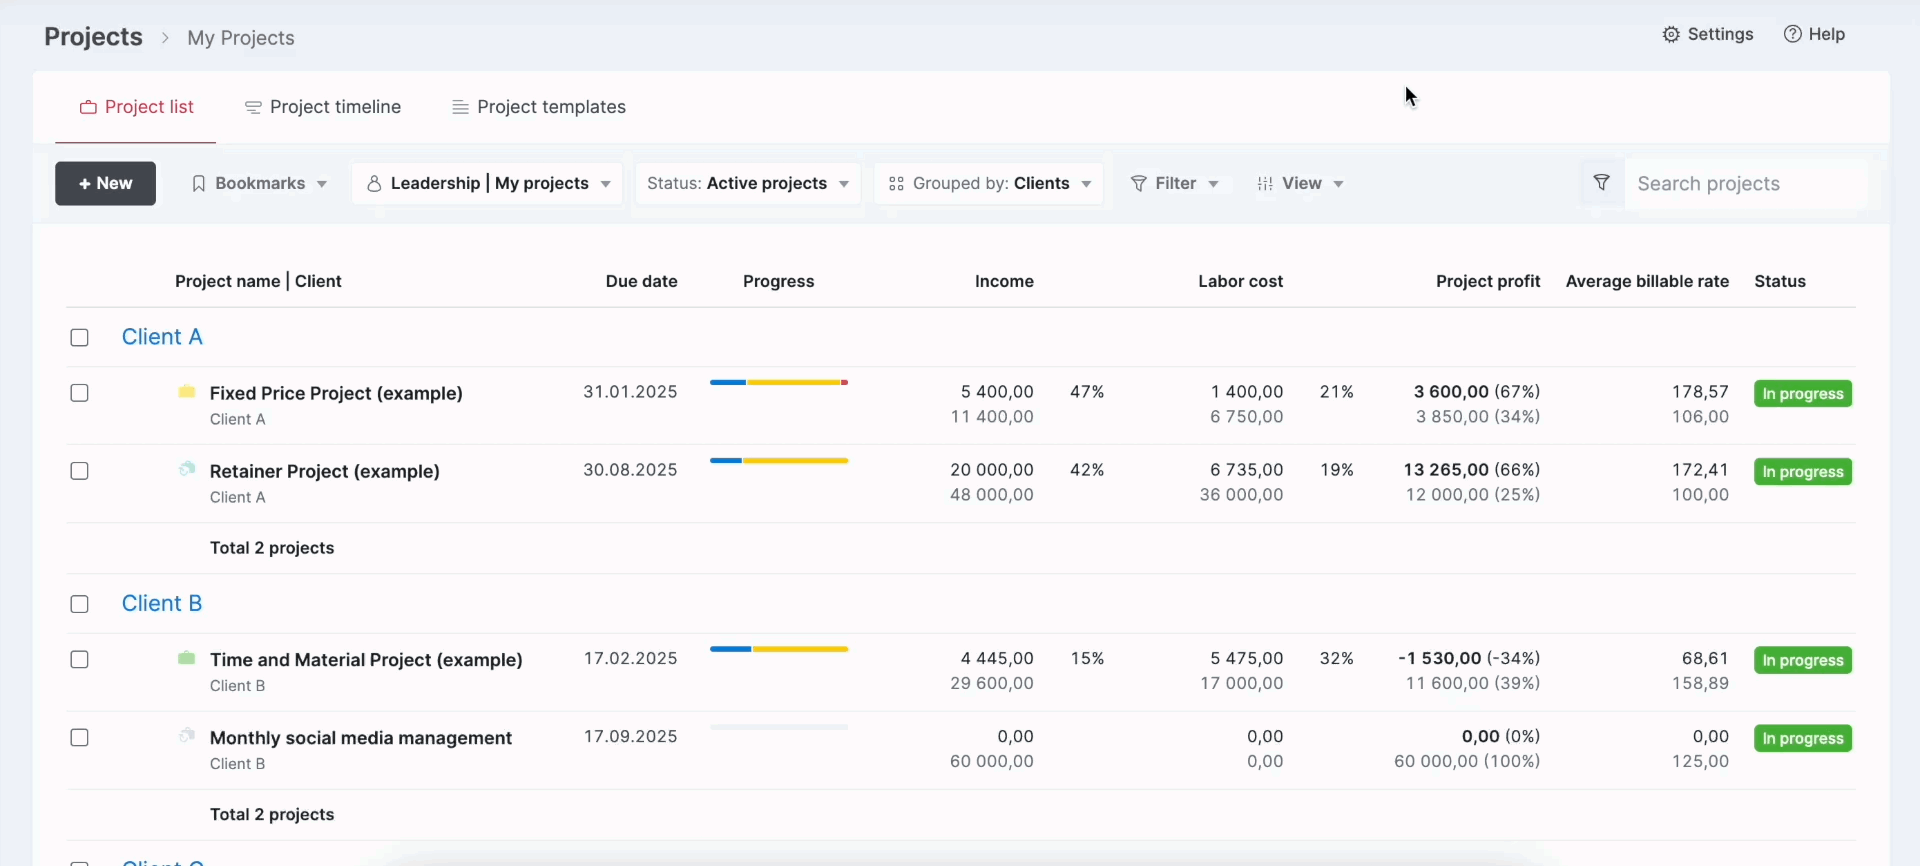Tick the Retainer Project checkbox
Screen dimensions: 1920x866
point(80,471)
